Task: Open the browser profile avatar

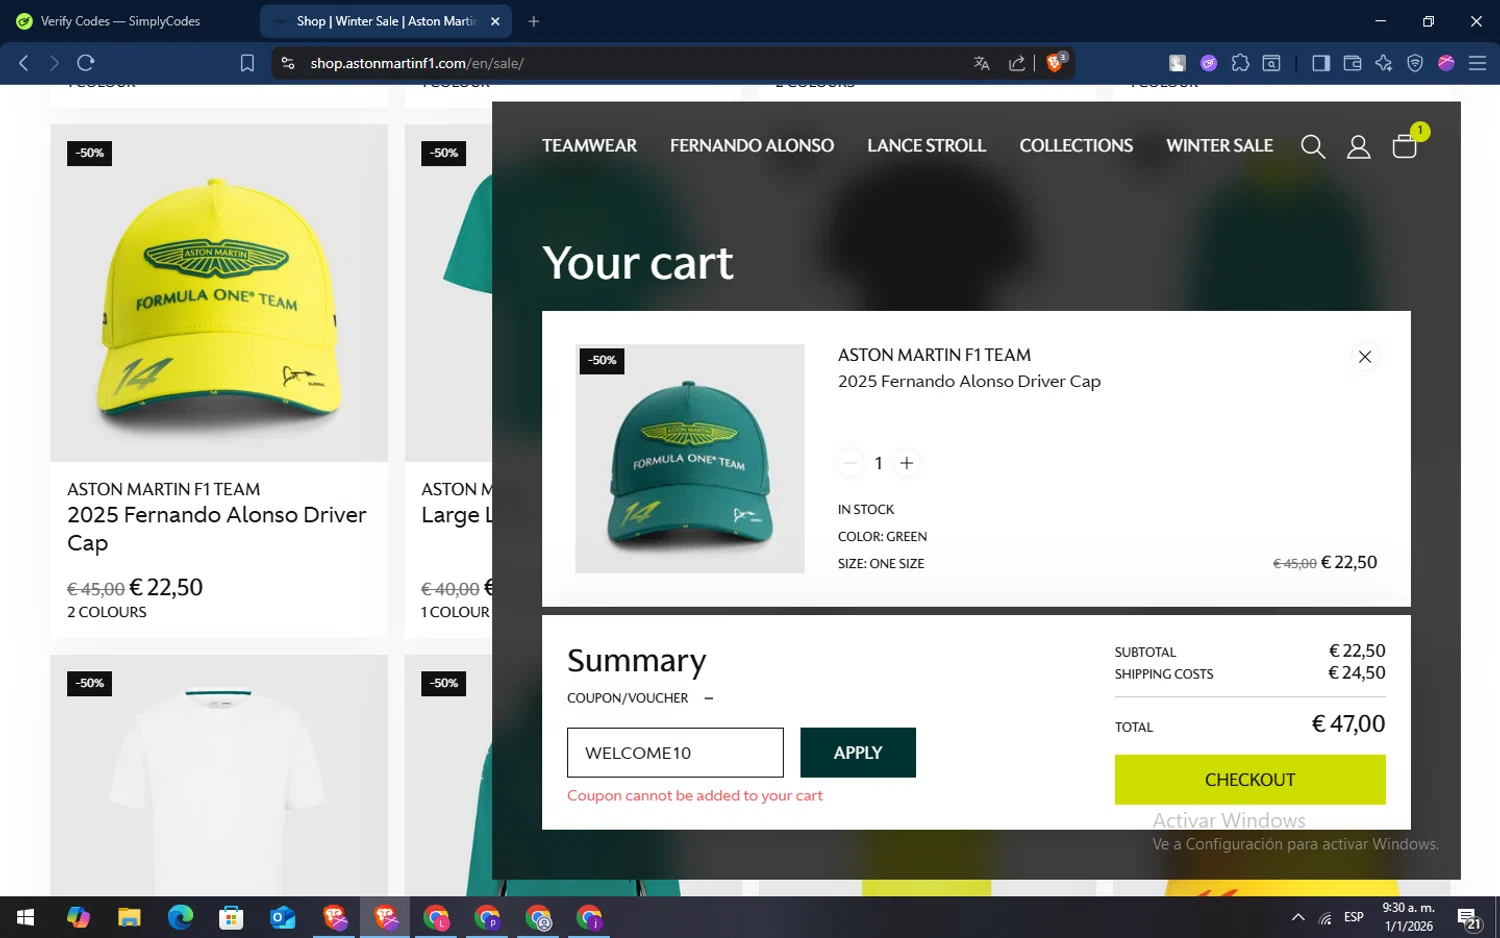Action: [1446, 63]
